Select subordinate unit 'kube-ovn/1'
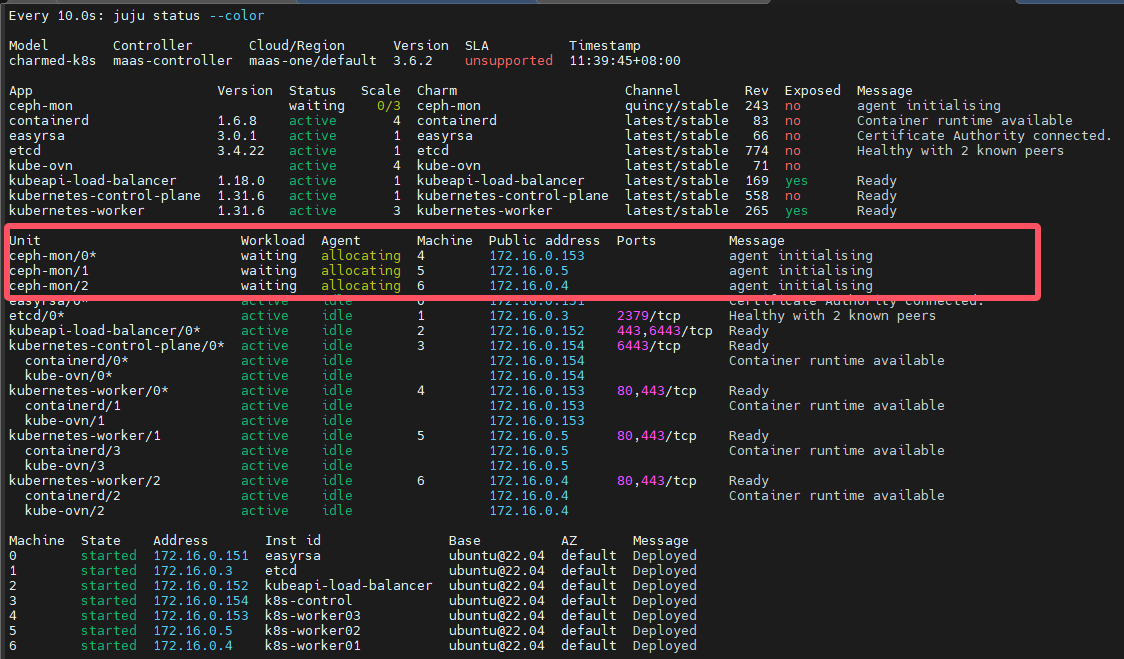1124x659 pixels. coord(65,422)
